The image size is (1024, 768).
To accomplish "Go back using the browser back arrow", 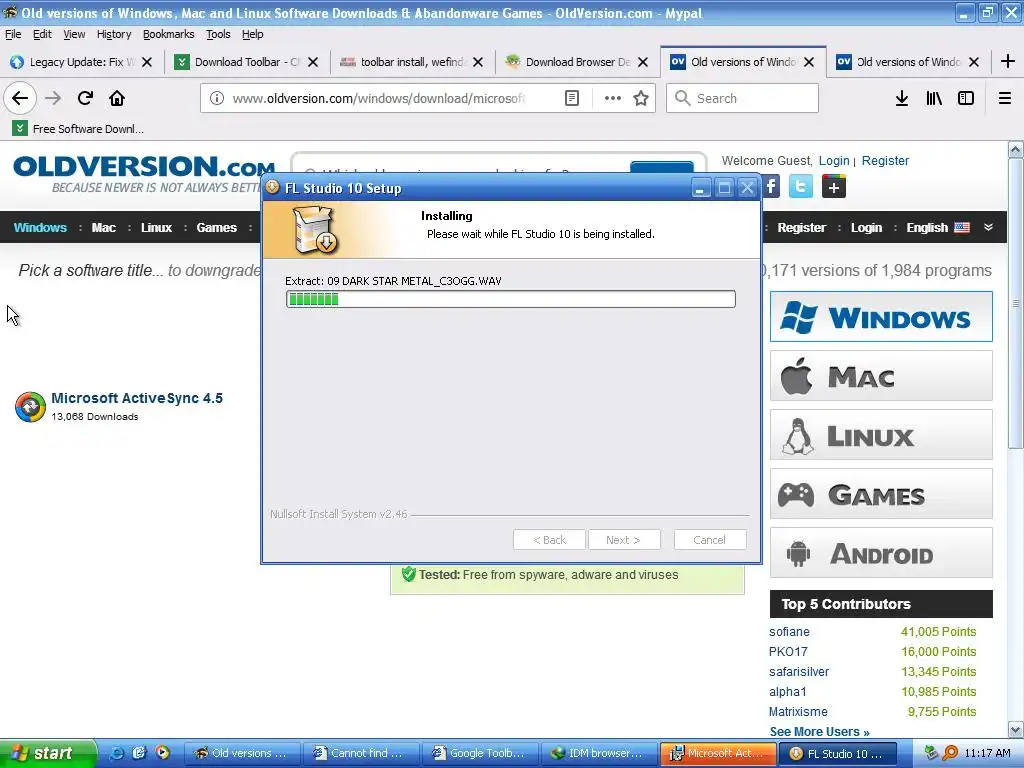I will click(20, 98).
